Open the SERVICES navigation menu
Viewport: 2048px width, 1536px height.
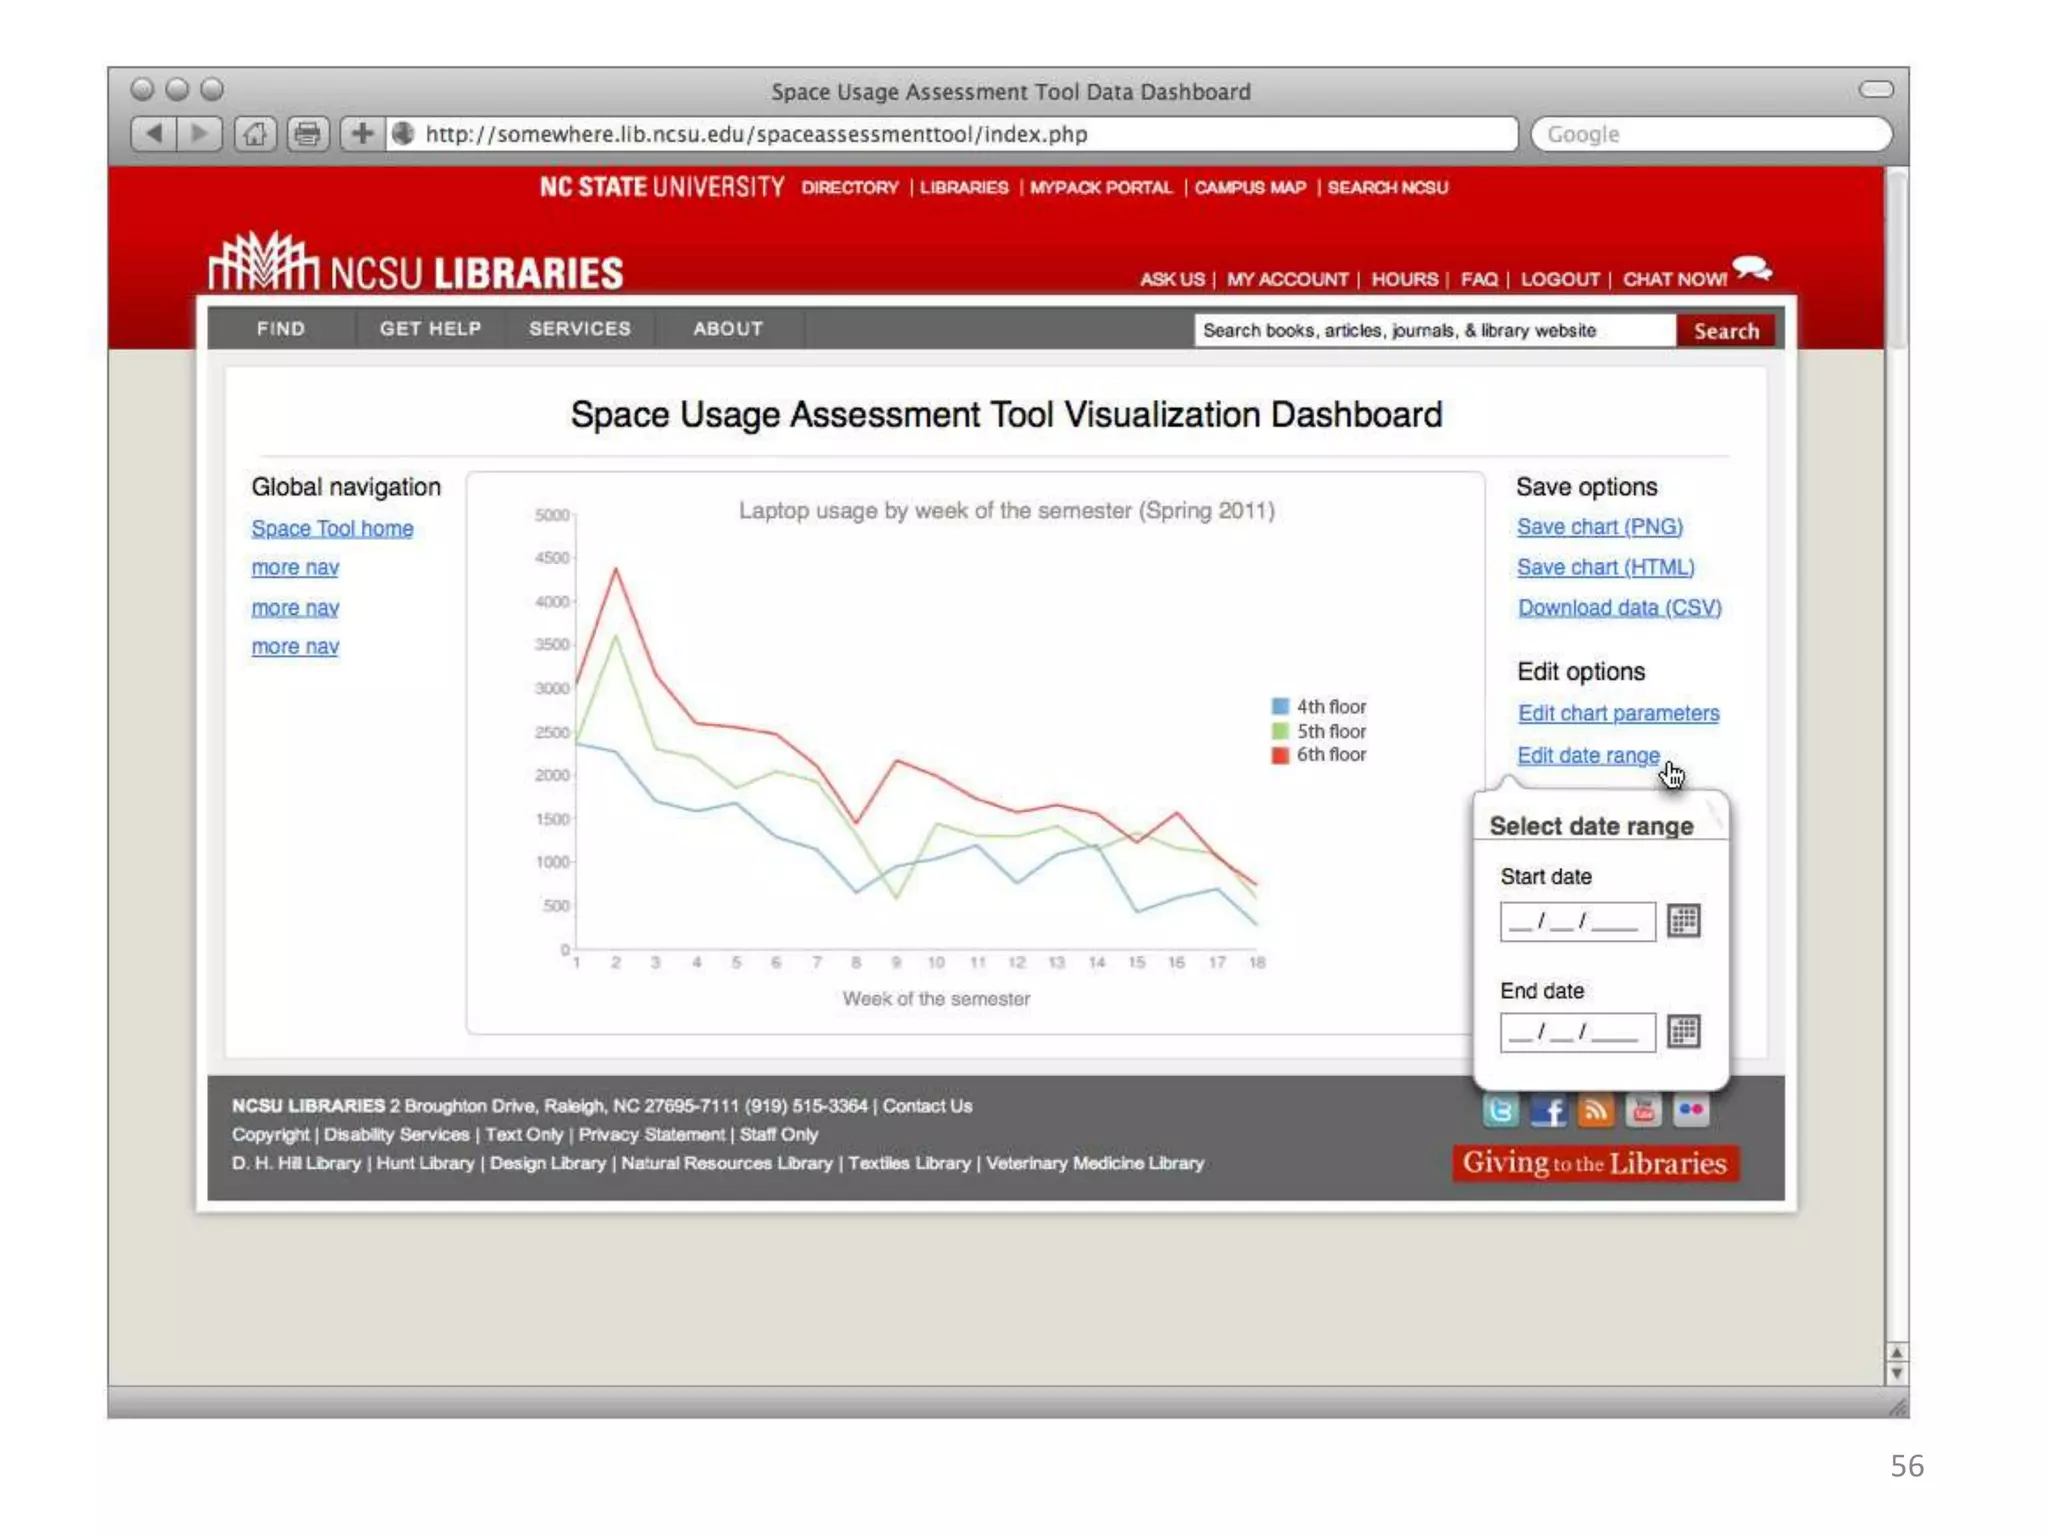[x=580, y=329]
